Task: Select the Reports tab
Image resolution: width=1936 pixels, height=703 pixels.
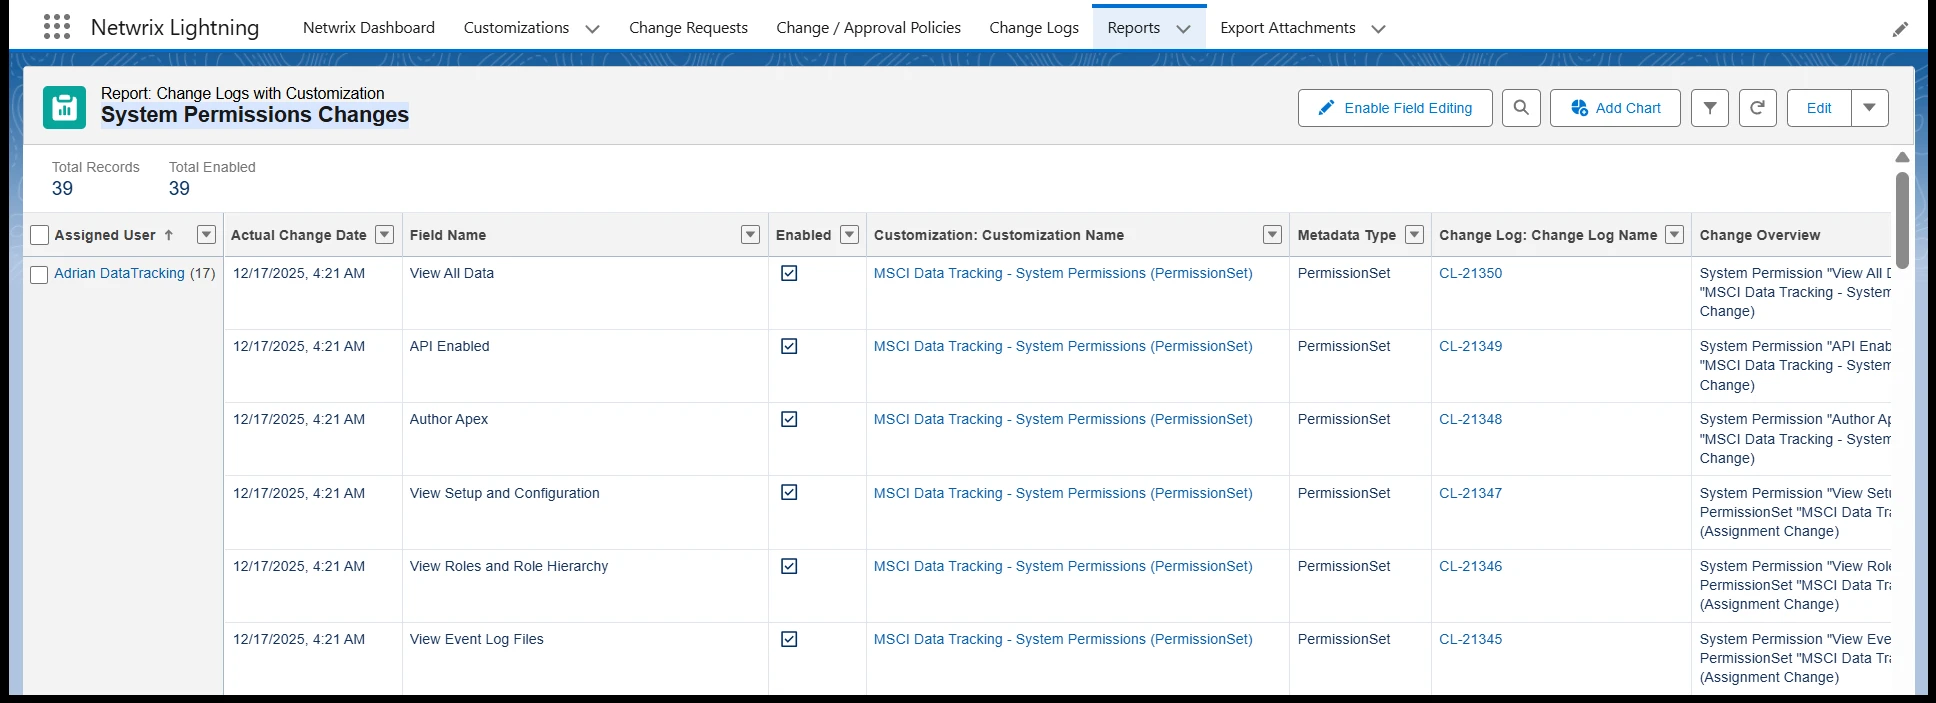Action: click(x=1133, y=28)
